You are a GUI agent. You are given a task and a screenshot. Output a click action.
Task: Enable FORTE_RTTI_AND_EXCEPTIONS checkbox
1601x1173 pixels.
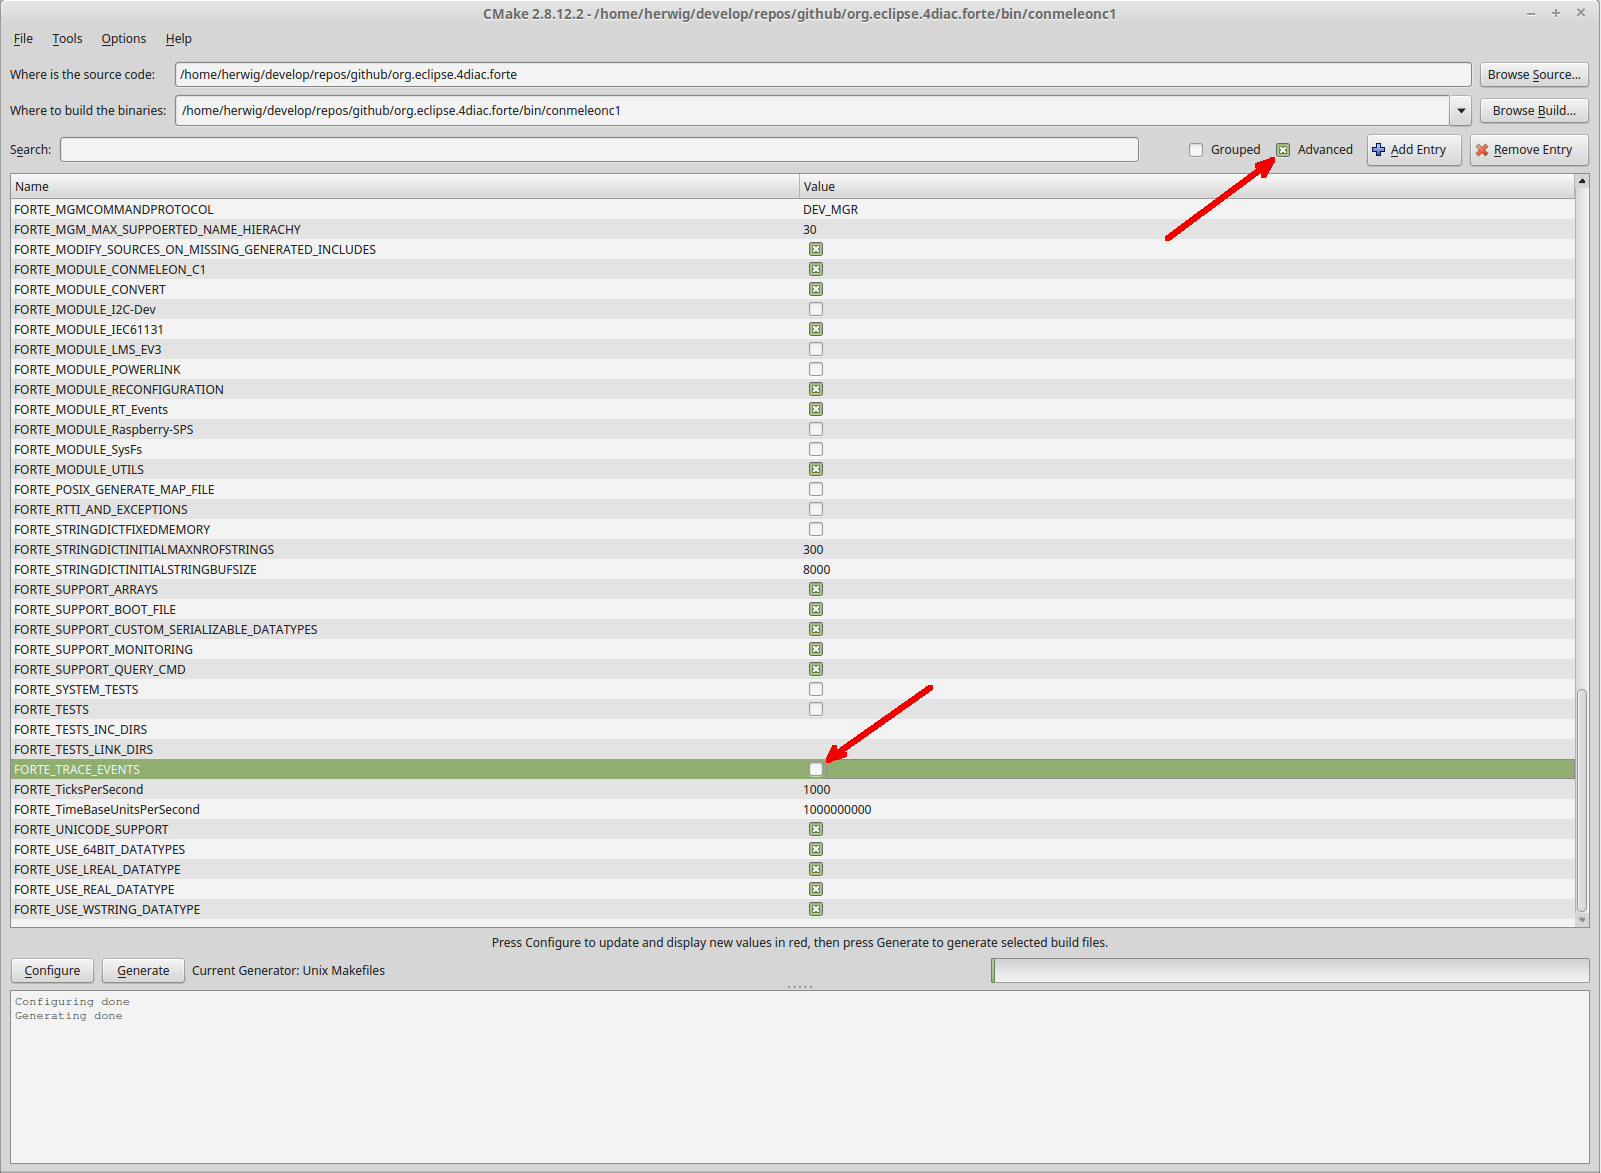coord(816,509)
